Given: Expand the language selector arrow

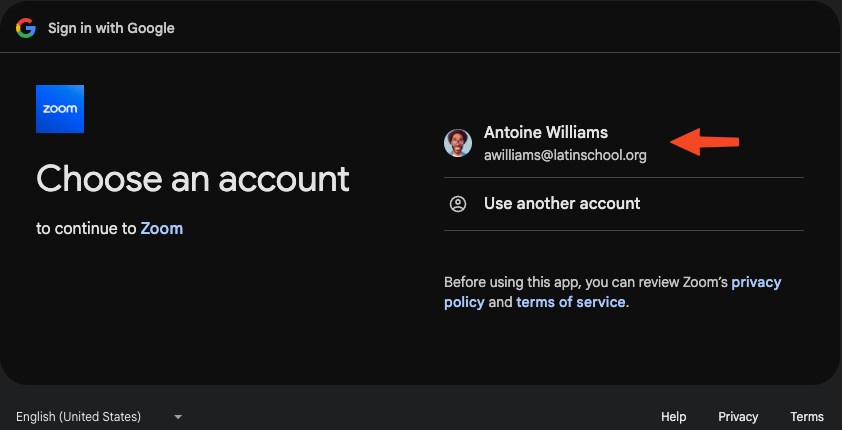Looking at the screenshot, I should [178, 417].
